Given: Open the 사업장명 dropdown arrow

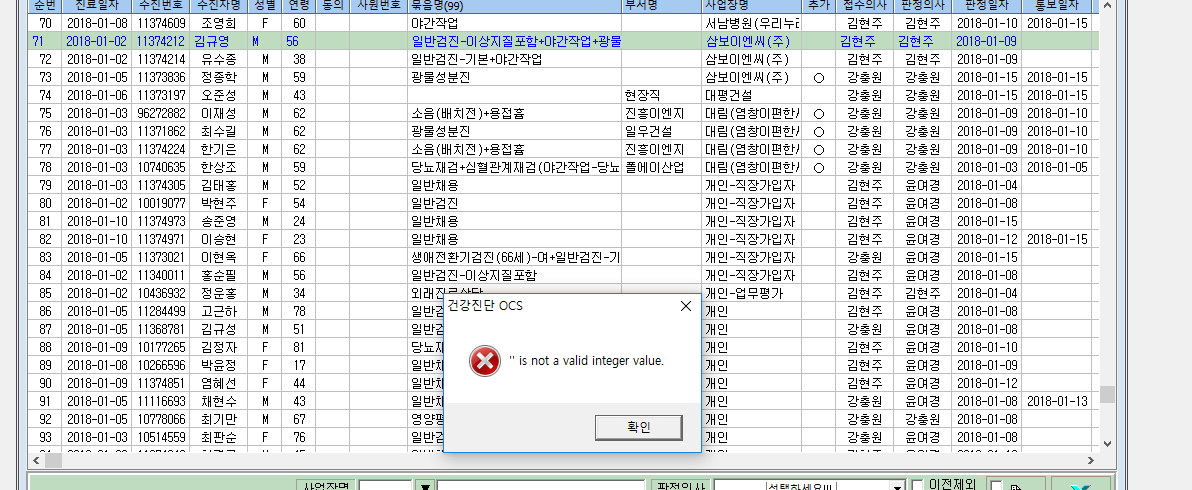Looking at the screenshot, I should click(x=426, y=486).
